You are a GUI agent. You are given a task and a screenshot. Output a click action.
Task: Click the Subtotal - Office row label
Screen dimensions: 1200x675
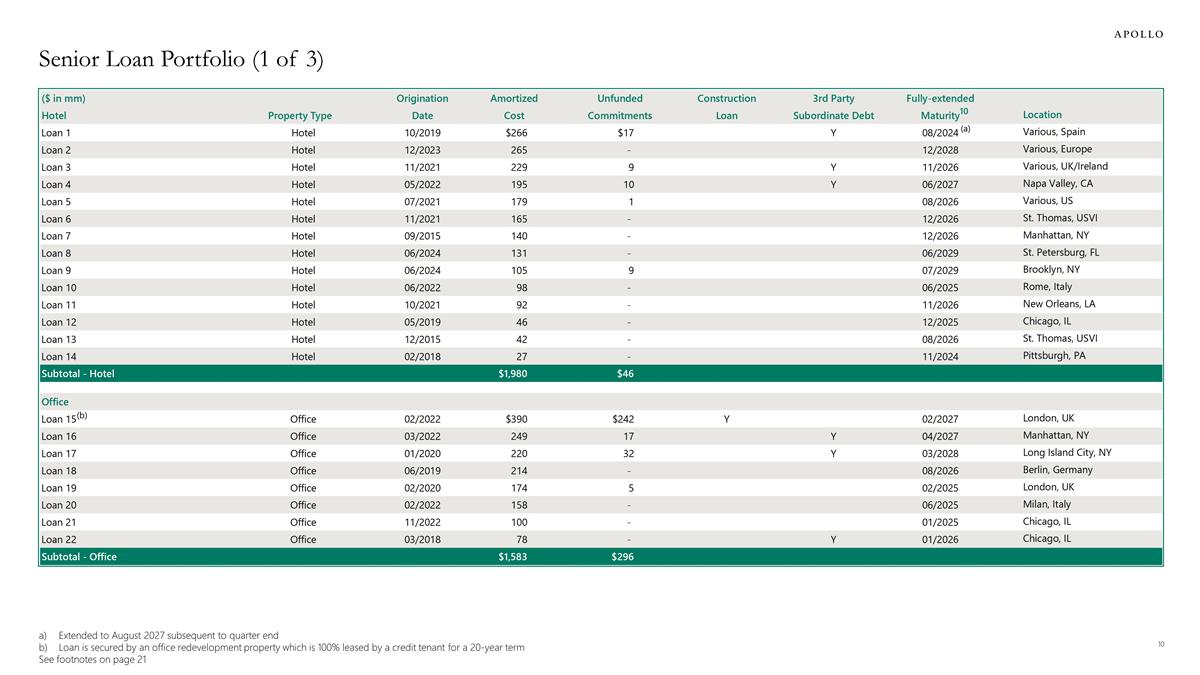click(x=79, y=557)
